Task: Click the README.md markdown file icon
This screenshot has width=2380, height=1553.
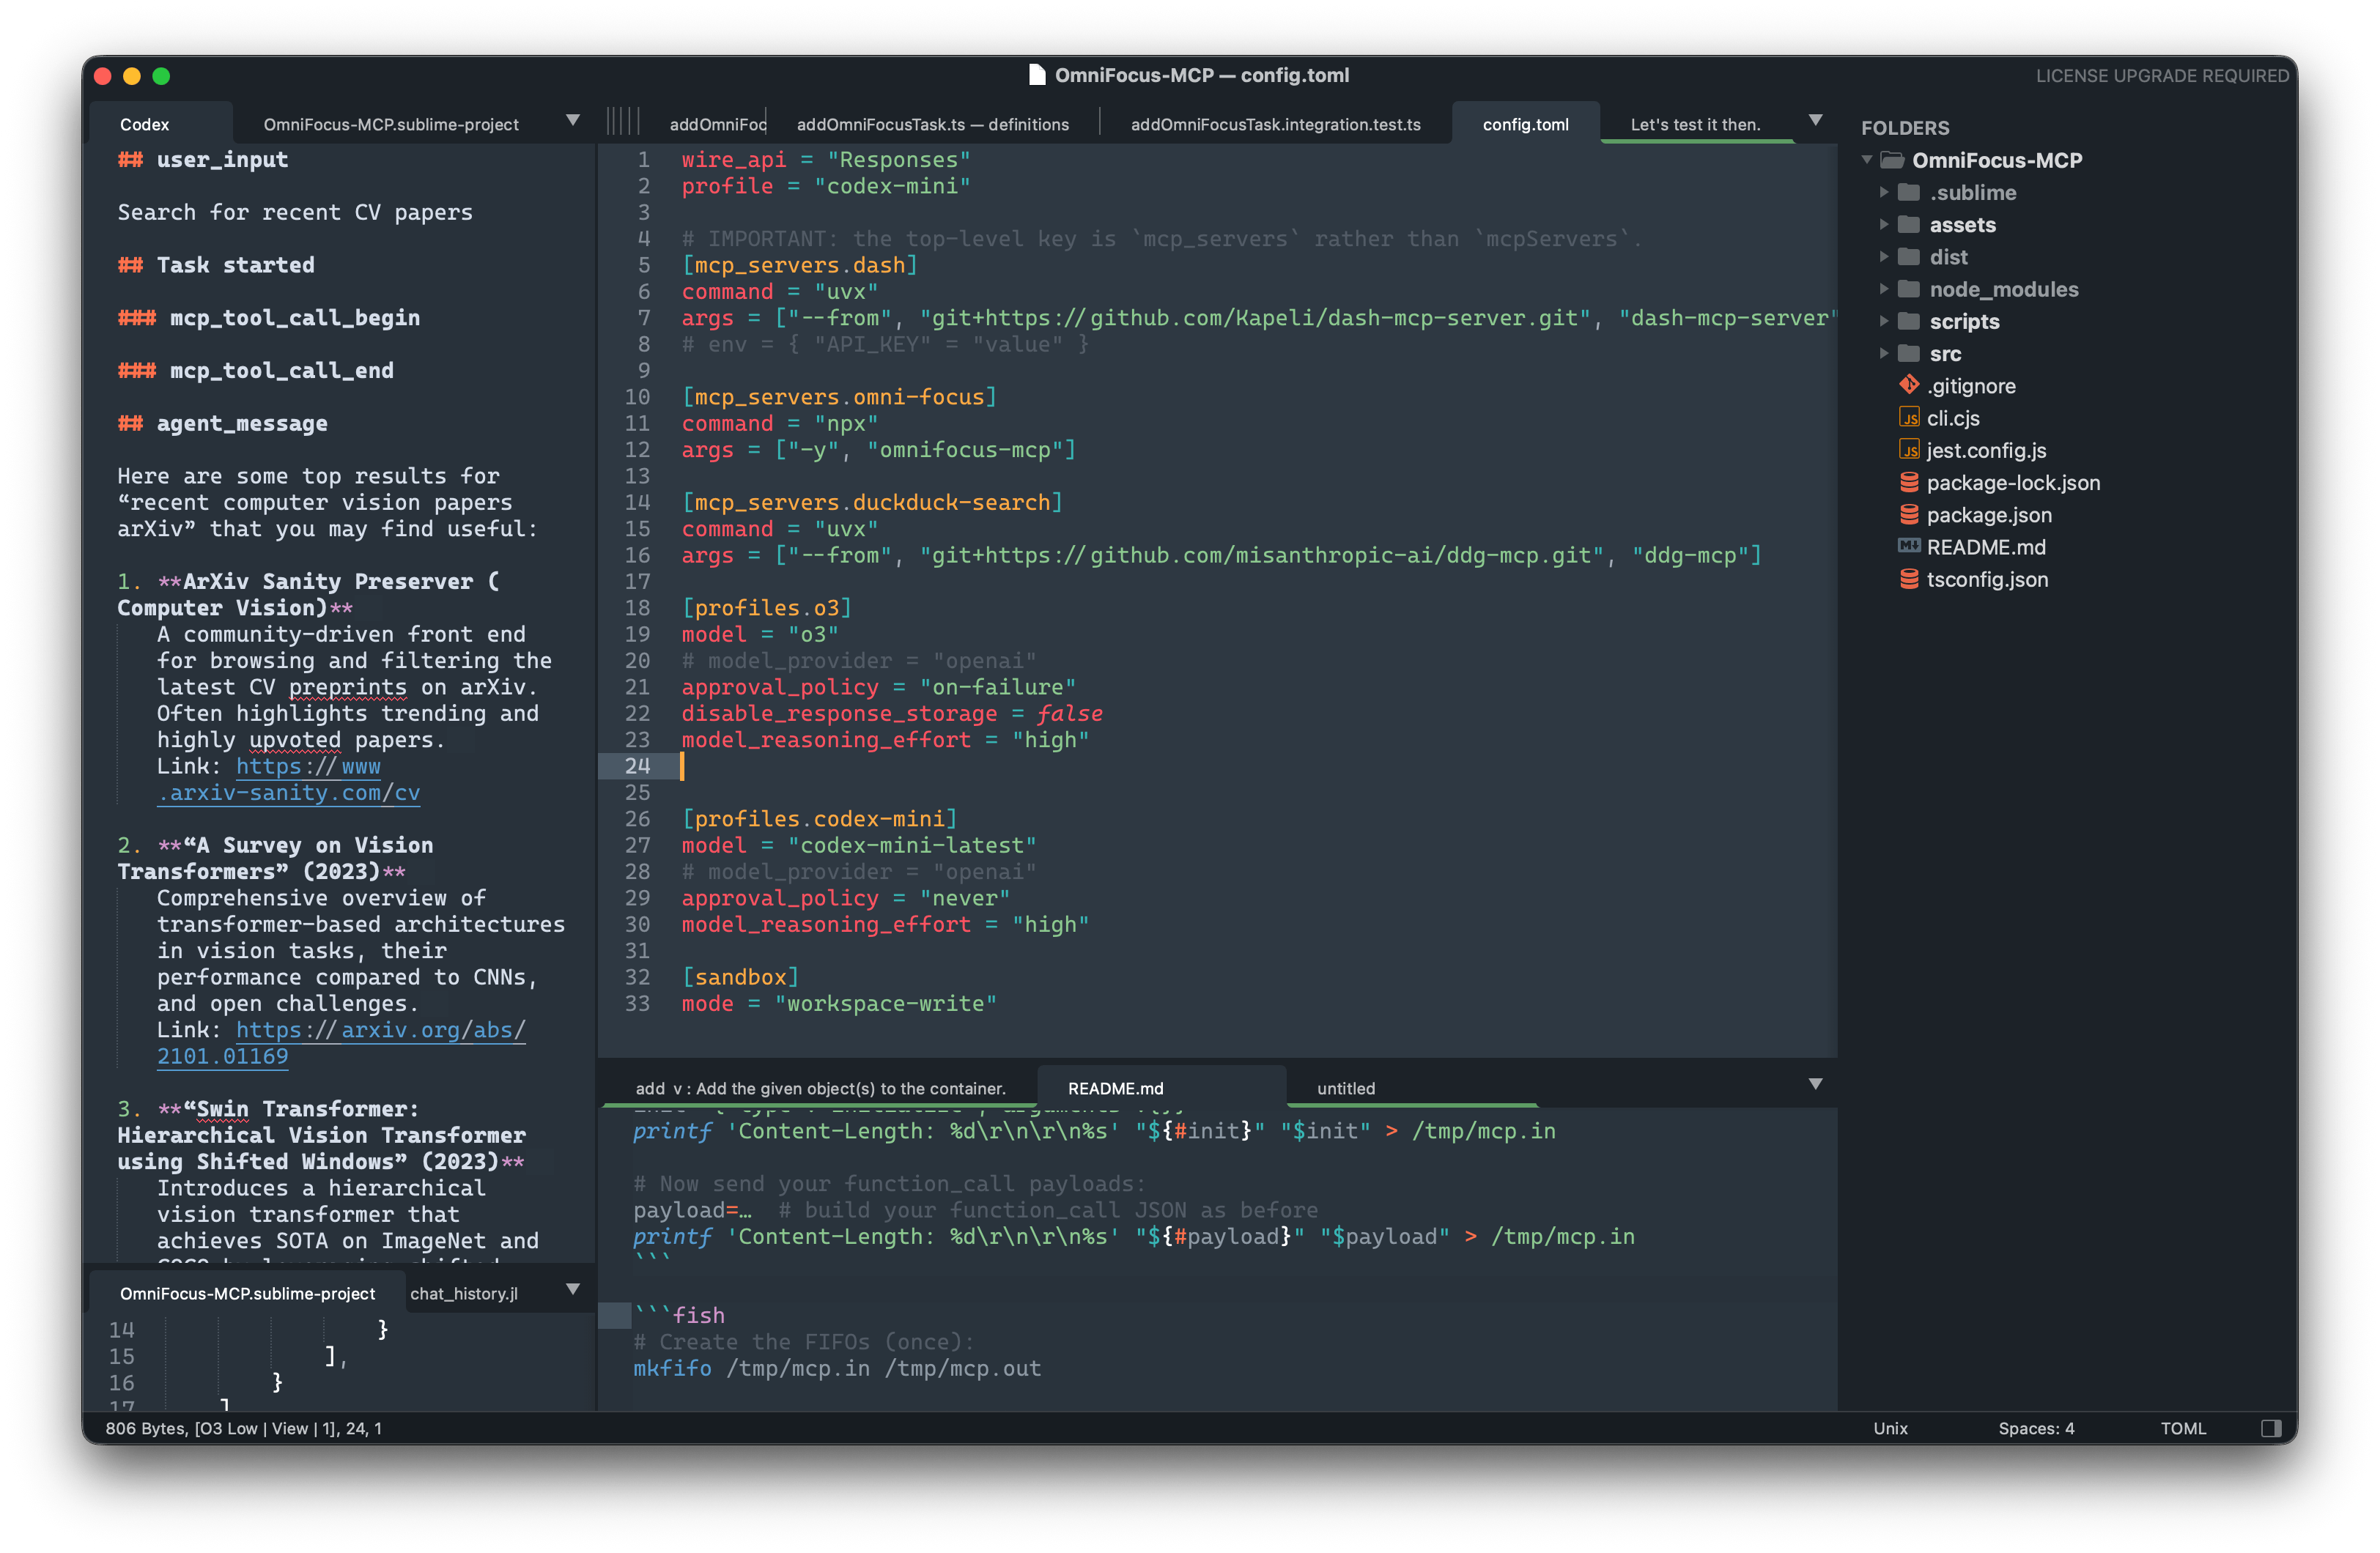Action: tap(1908, 546)
